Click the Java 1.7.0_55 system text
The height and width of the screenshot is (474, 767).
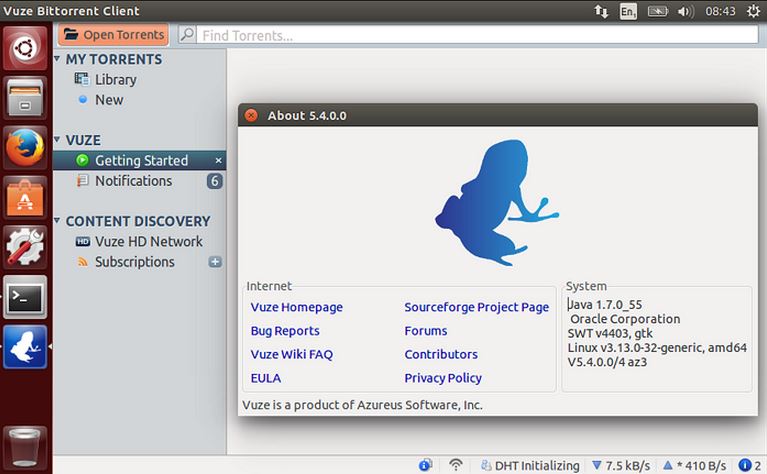coord(605,305)
